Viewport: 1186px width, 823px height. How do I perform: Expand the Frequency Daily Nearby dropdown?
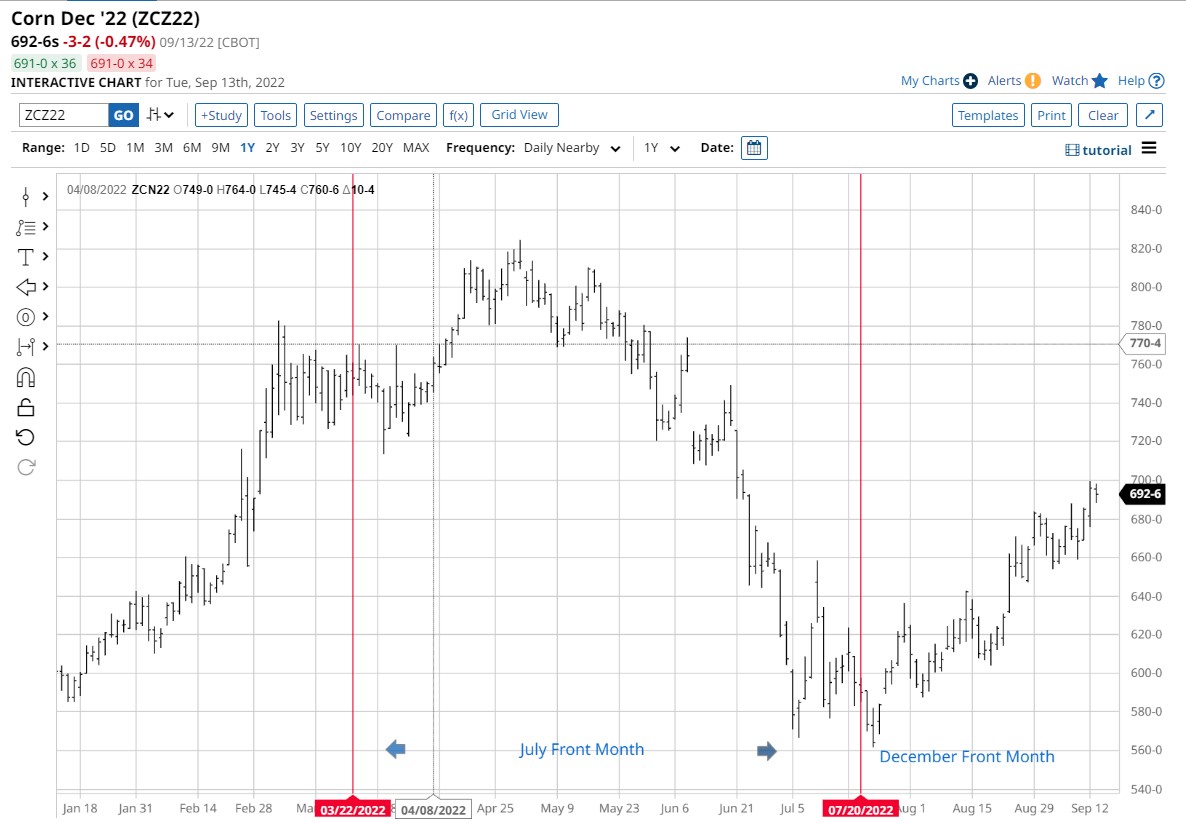(x=569, y=148)
